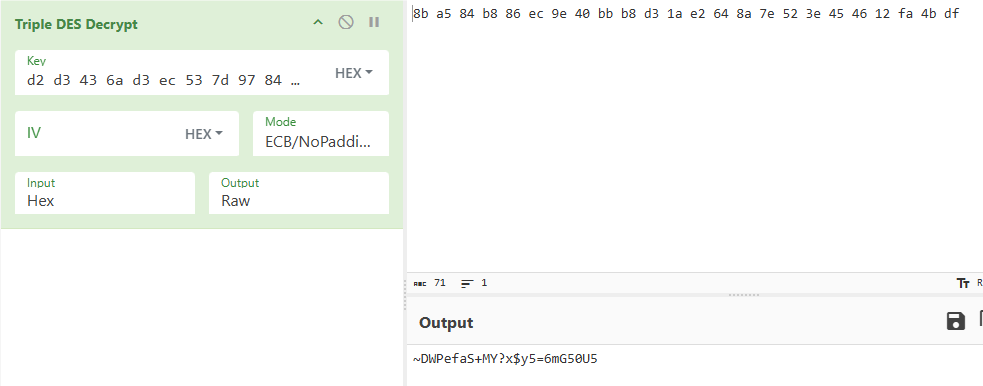Image resolution: width=983 pixels, height=386 pixels.
Task: Click the IV input field
Action: pos(102,133)
